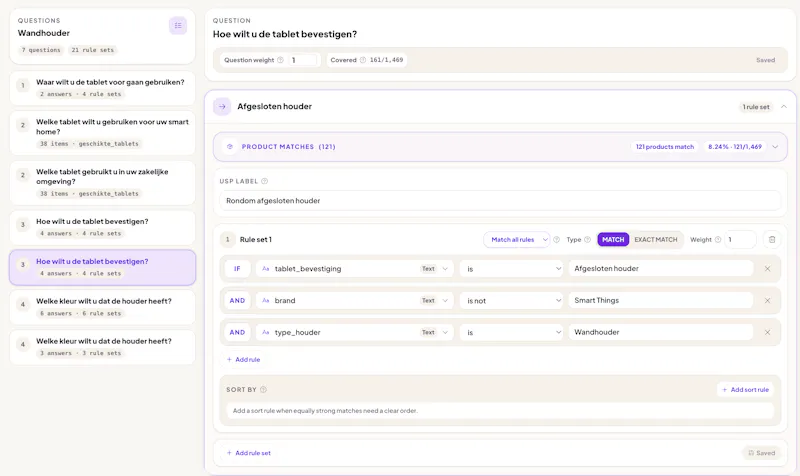Click the help icon next to Weight

[x=718, y=240]
